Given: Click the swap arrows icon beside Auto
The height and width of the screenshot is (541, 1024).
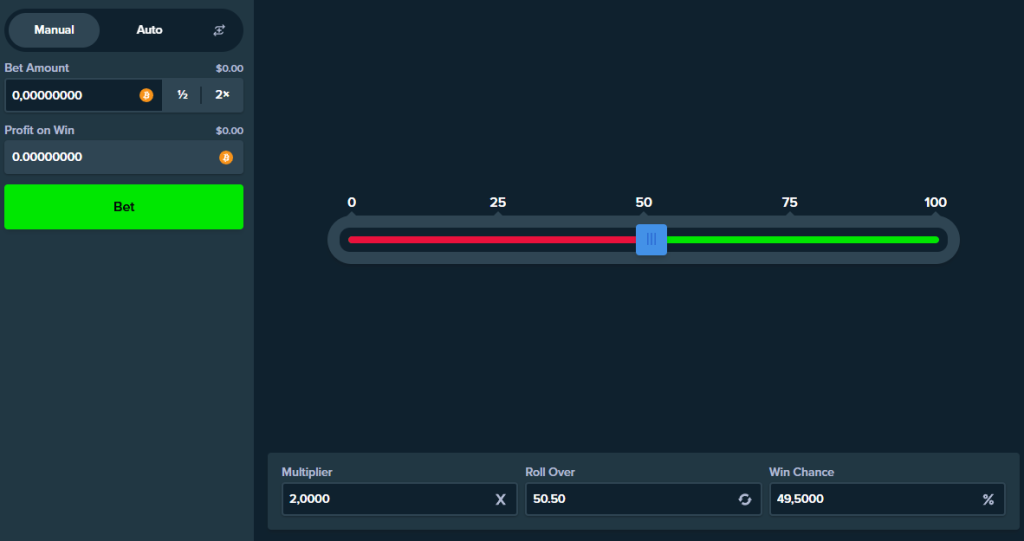Looking at the screenshot, I should coord(219,30).
